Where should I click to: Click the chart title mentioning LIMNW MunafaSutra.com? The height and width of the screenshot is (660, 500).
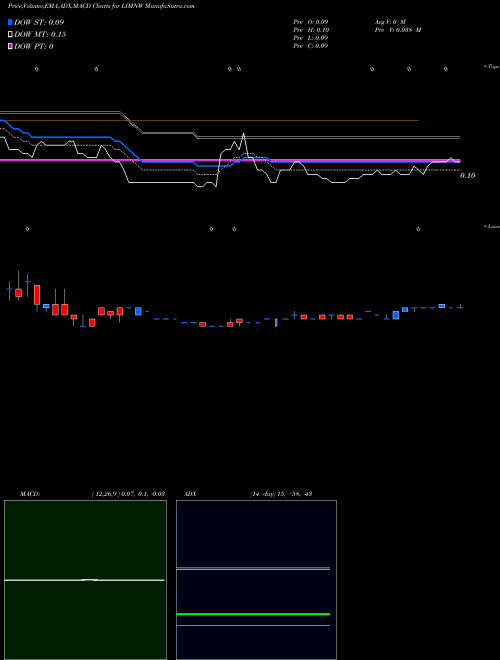[x=101, y=6]
